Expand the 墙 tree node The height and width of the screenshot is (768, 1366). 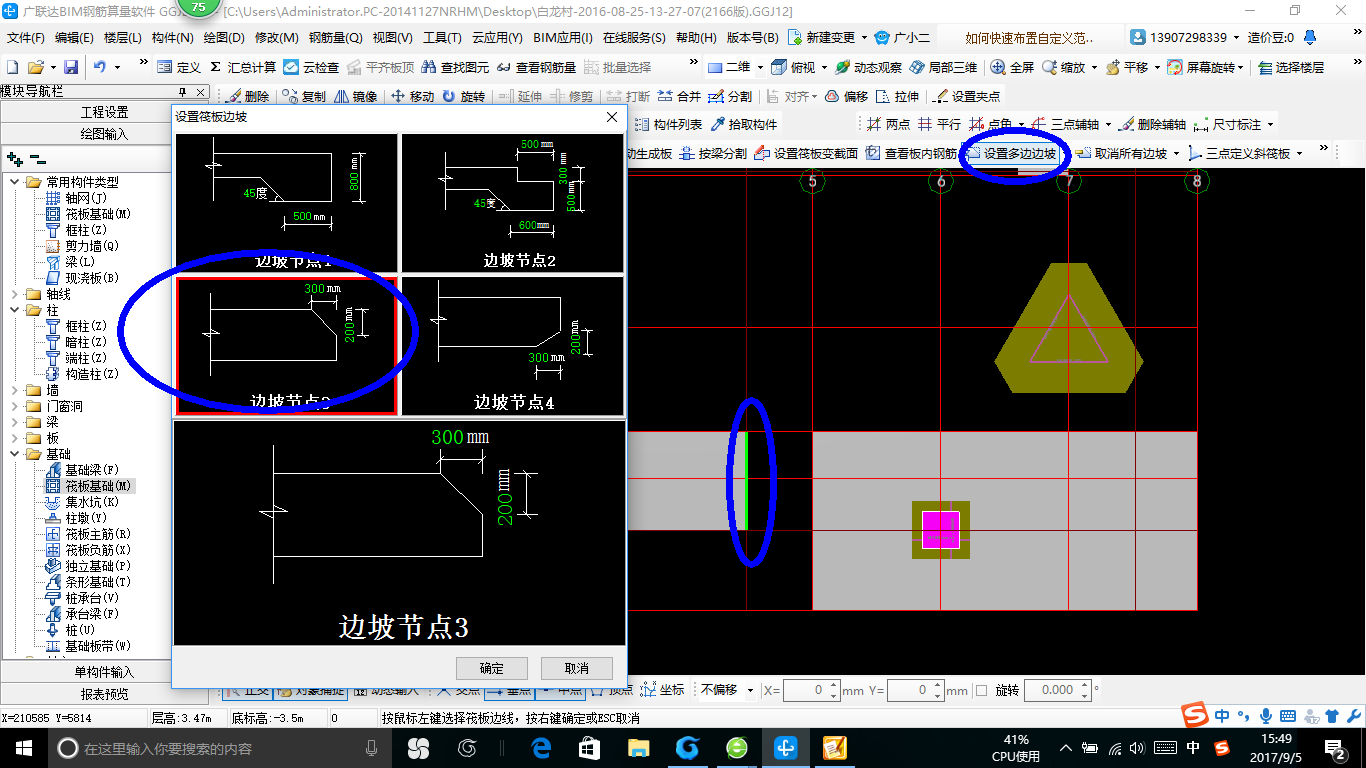(14, 390)
